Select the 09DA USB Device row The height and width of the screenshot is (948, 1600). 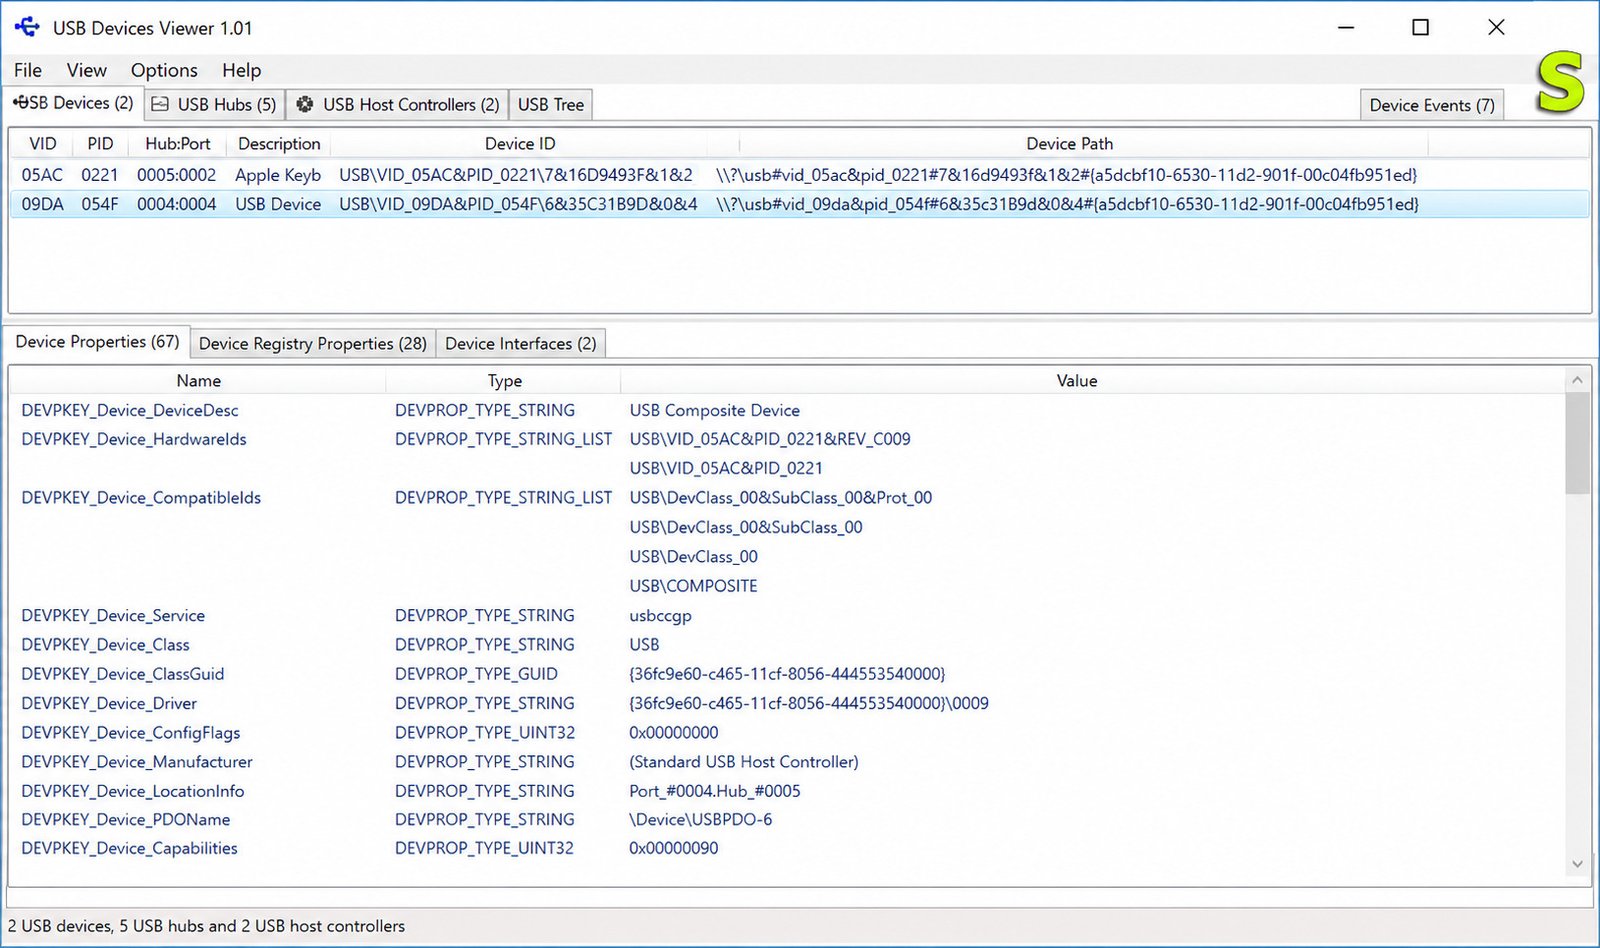799,204
